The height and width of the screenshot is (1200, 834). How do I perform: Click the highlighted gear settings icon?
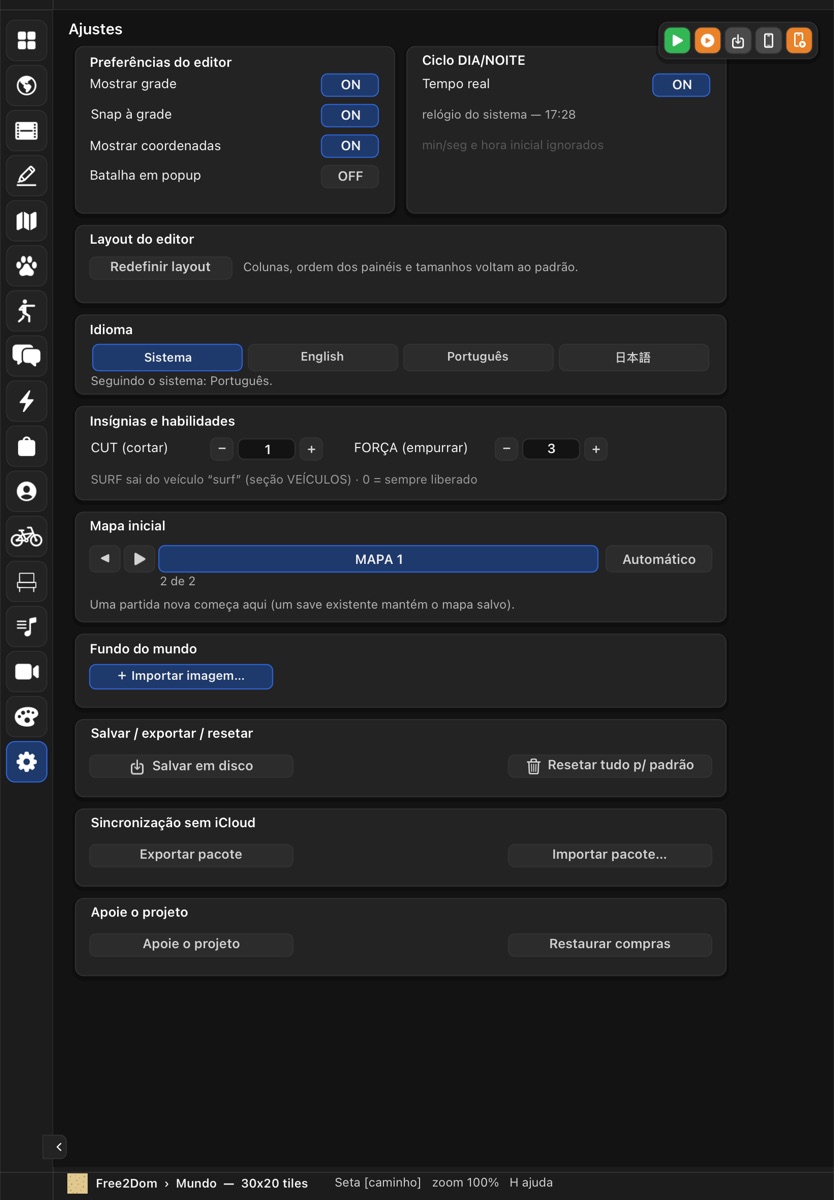[27, 762]
